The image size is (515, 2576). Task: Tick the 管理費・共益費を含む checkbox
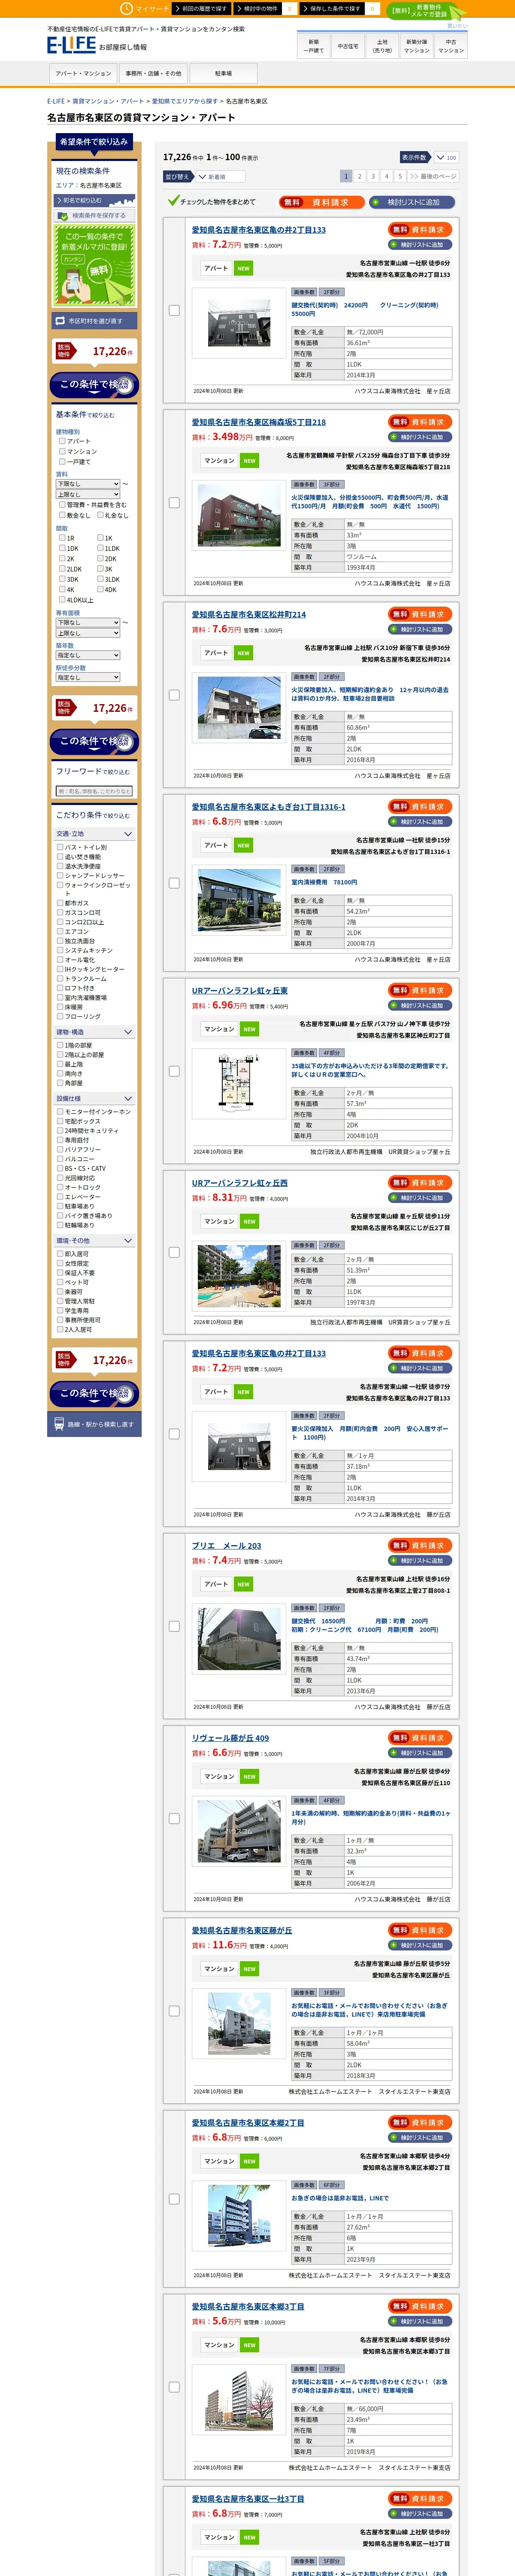[61, 505]
